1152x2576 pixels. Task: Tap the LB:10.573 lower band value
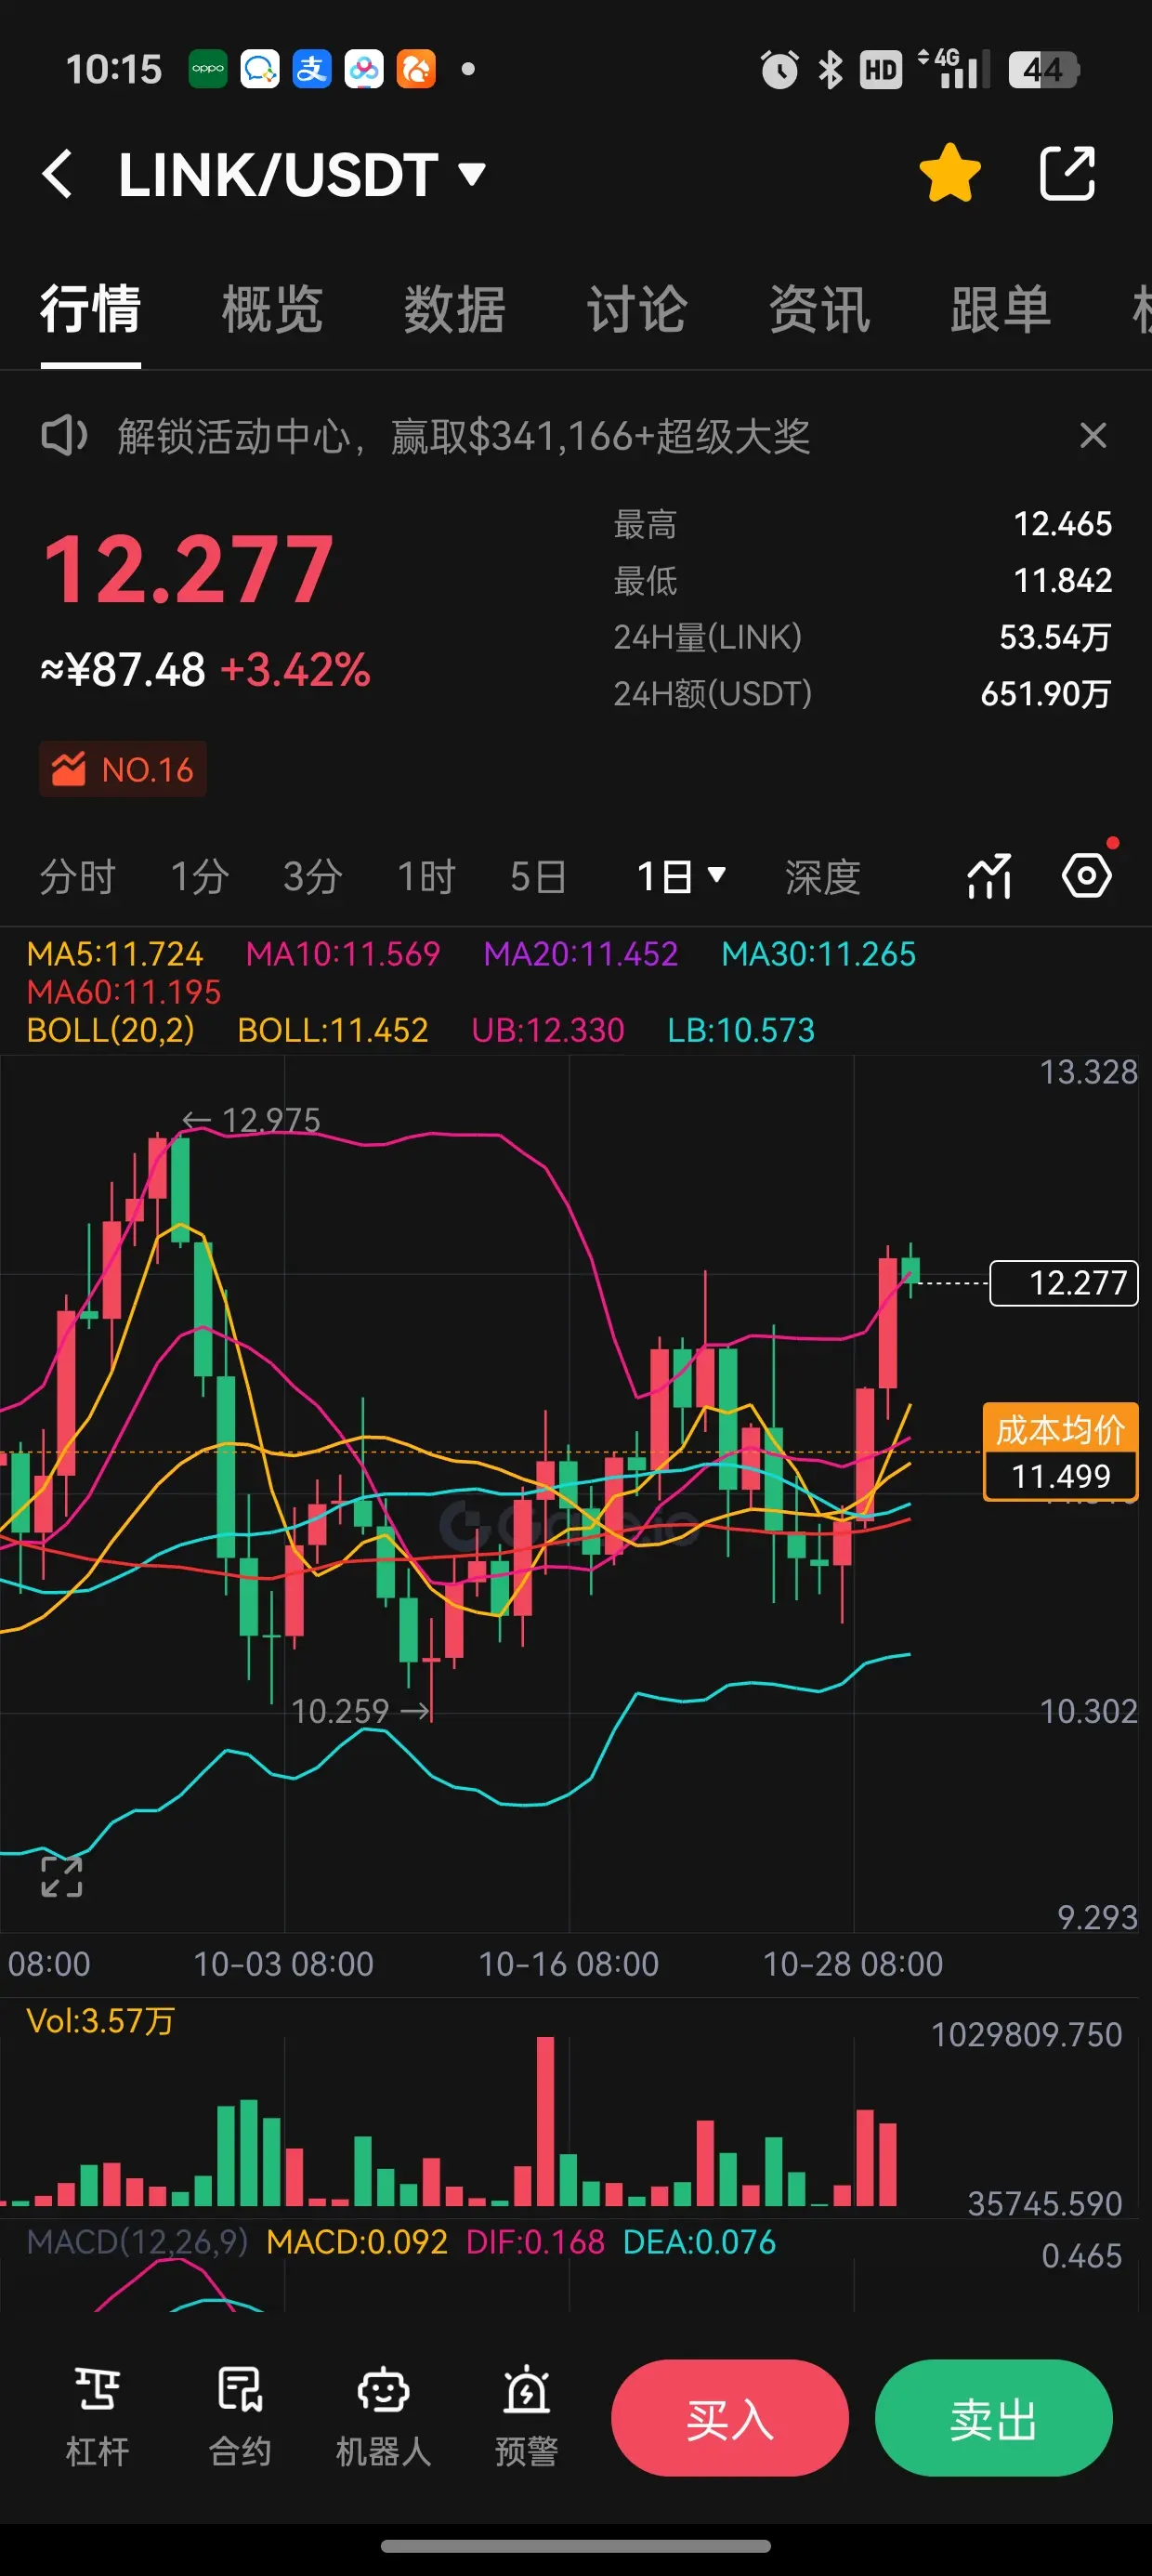pyautogui.click(x=741, y=1030)
